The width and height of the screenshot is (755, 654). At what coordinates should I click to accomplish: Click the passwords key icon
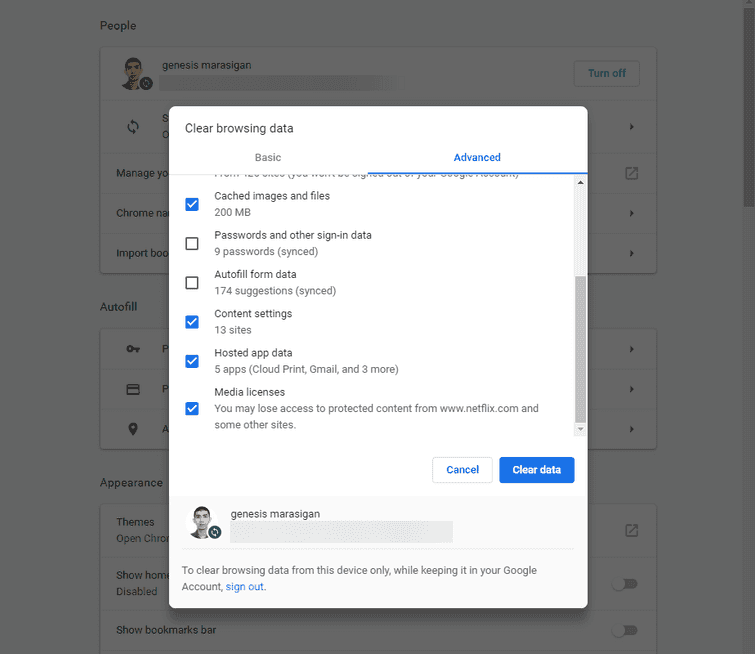coord(133,349)
